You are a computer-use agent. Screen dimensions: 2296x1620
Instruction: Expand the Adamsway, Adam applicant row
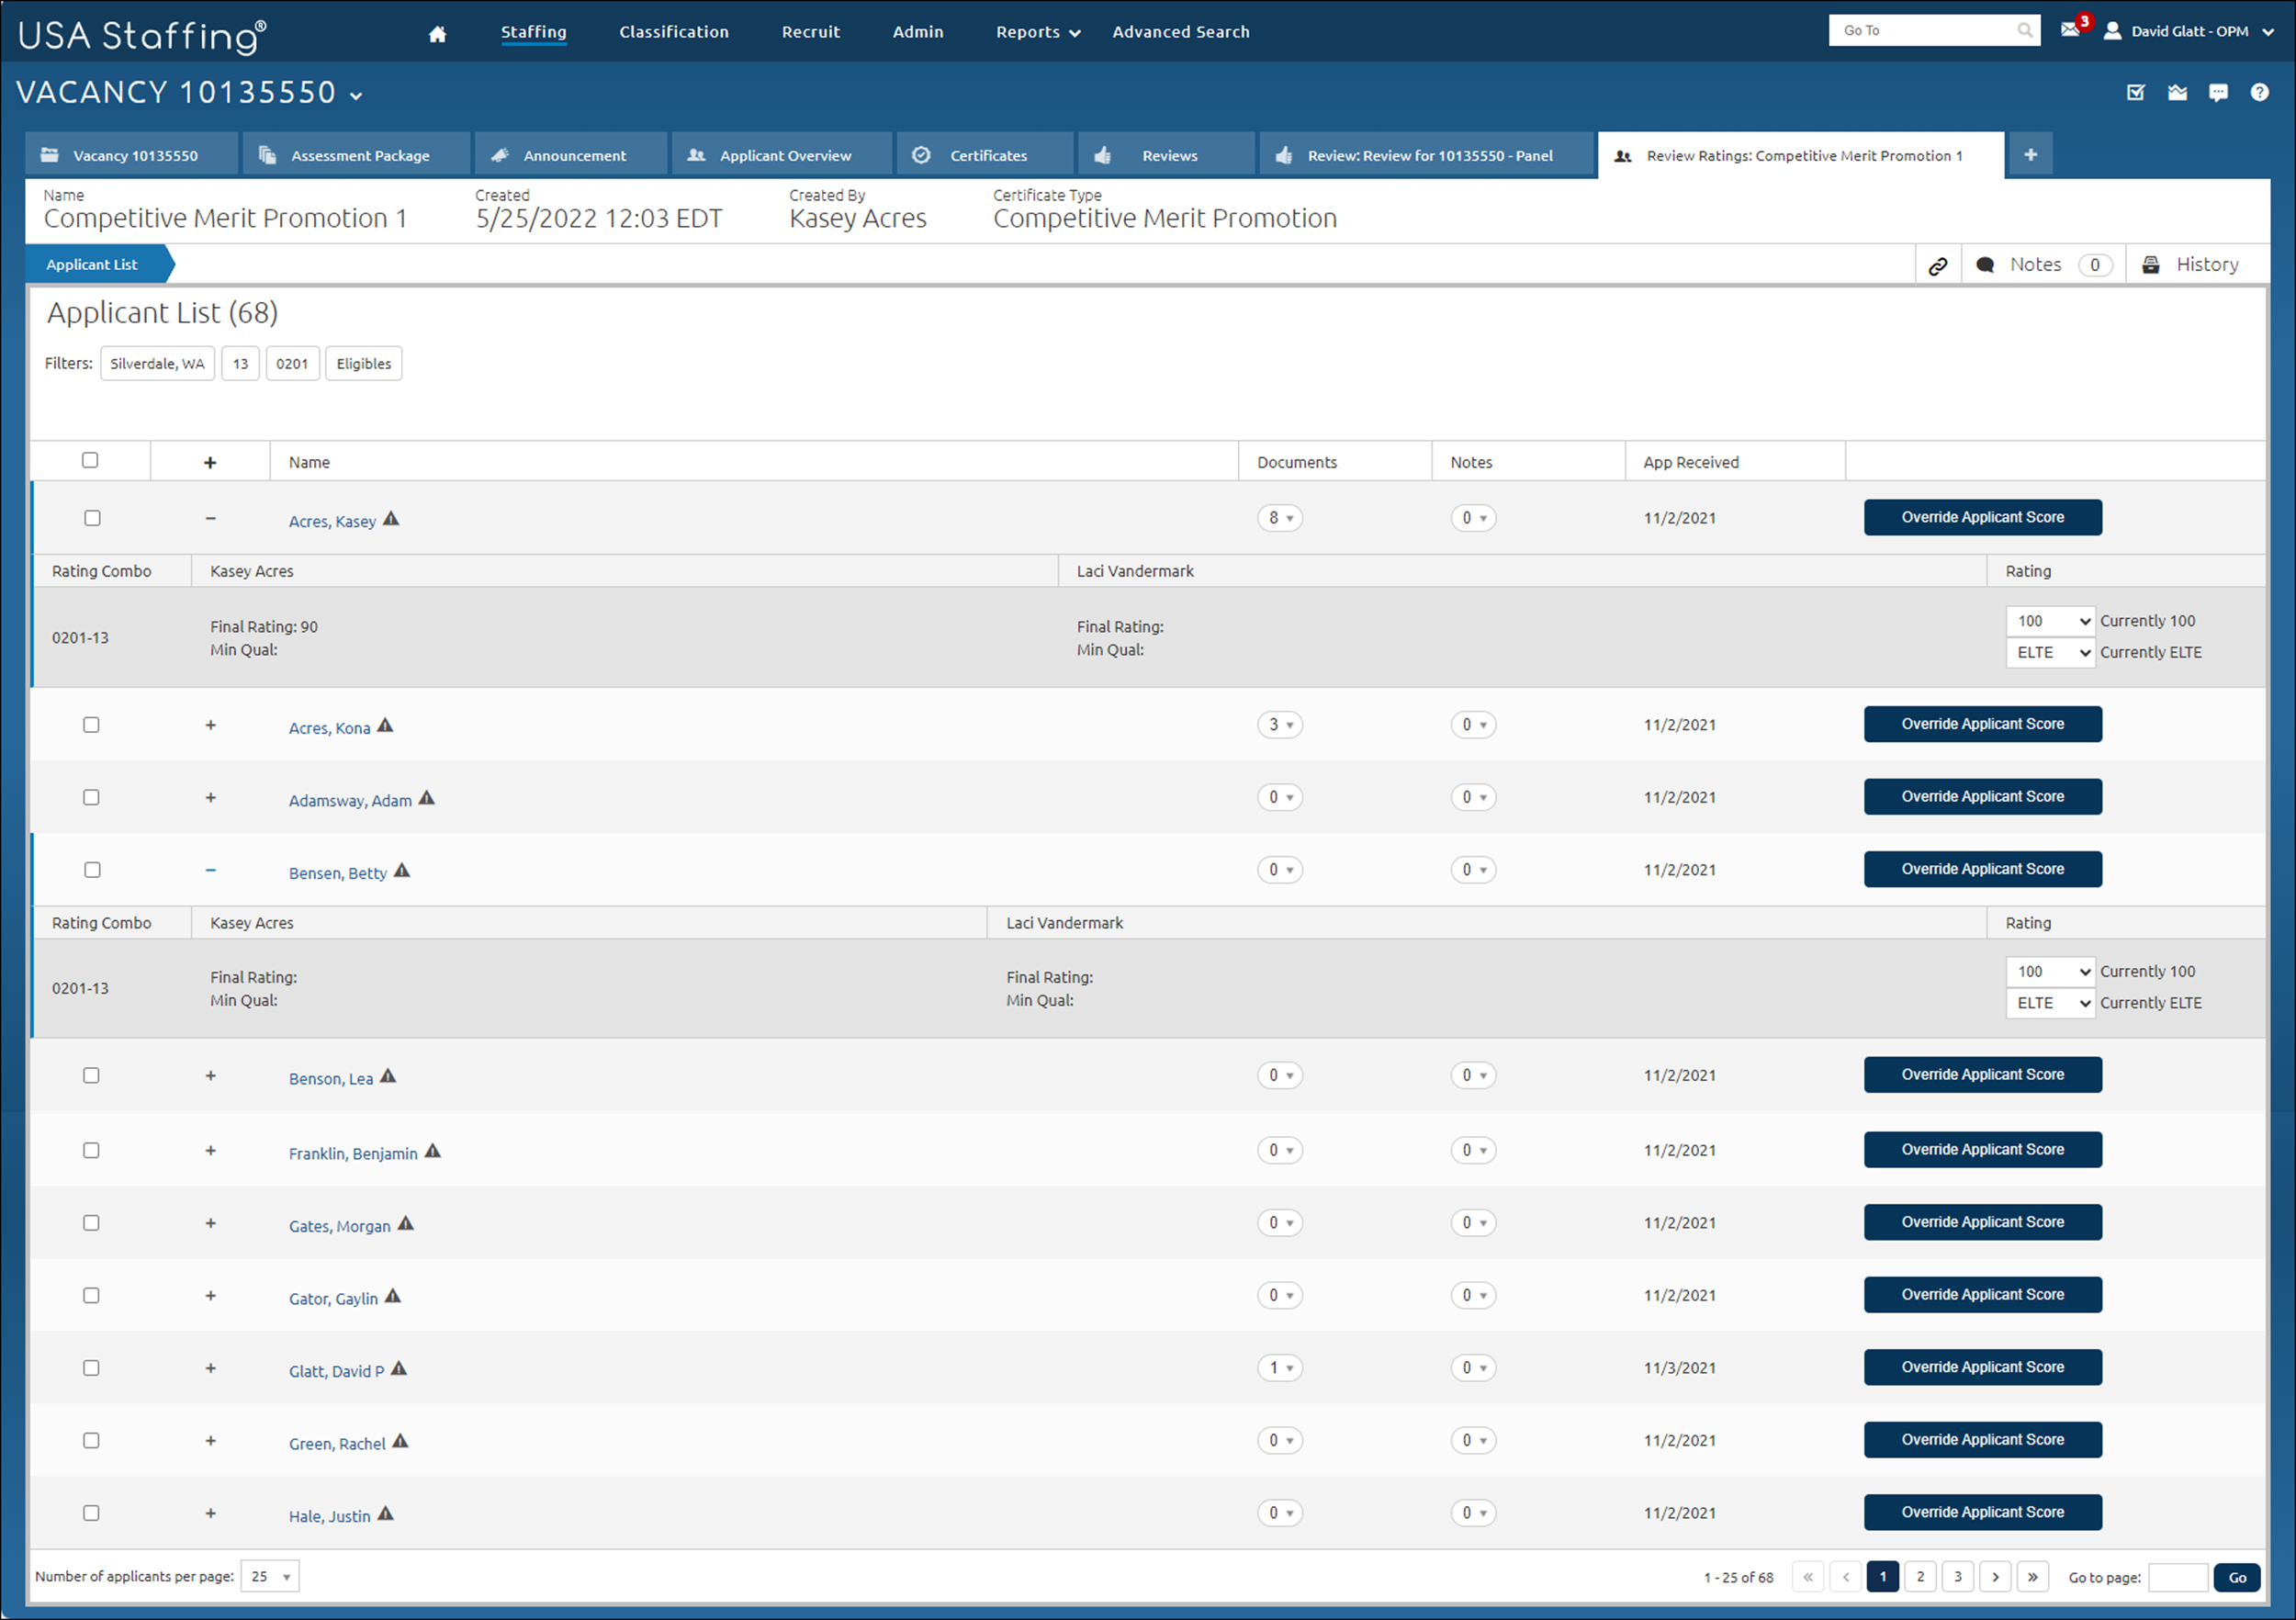pyautogui.click(x=211, y=797)
